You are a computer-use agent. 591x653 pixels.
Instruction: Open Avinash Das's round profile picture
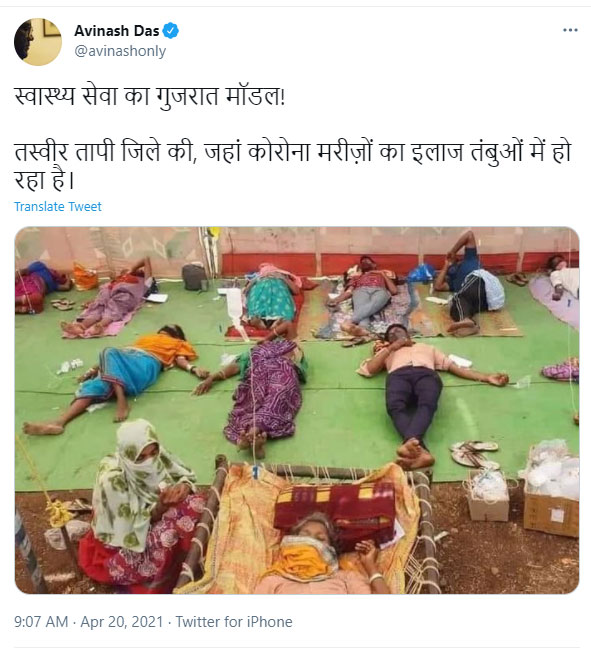pos(38,42)
